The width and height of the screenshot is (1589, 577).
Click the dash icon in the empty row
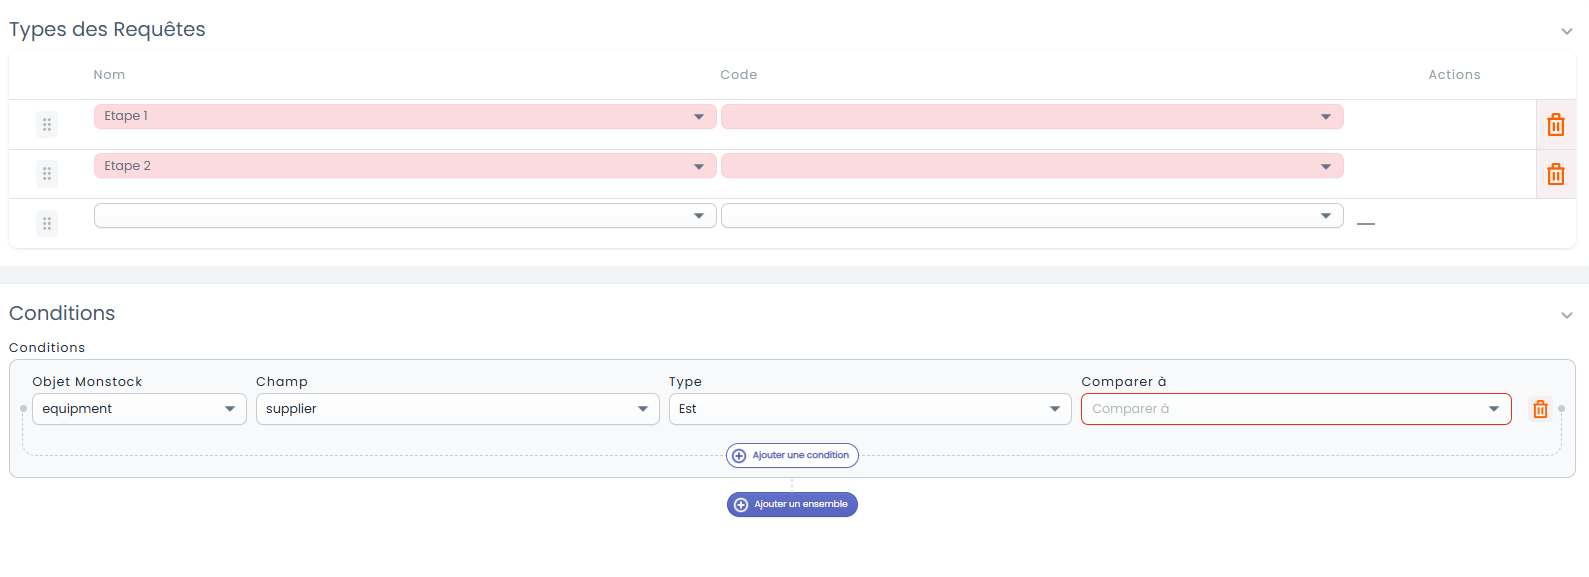[1366, 224]
